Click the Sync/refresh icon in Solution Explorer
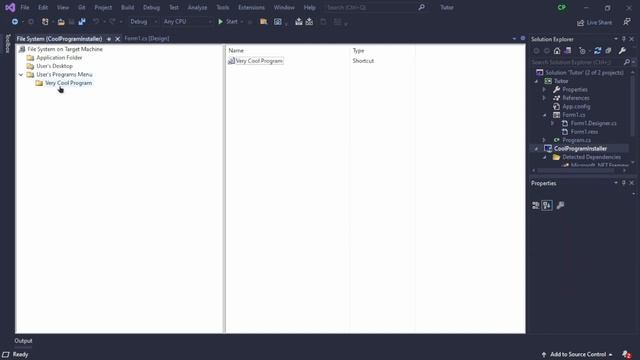This screenshot has height=360, width=640. (598, 51)
